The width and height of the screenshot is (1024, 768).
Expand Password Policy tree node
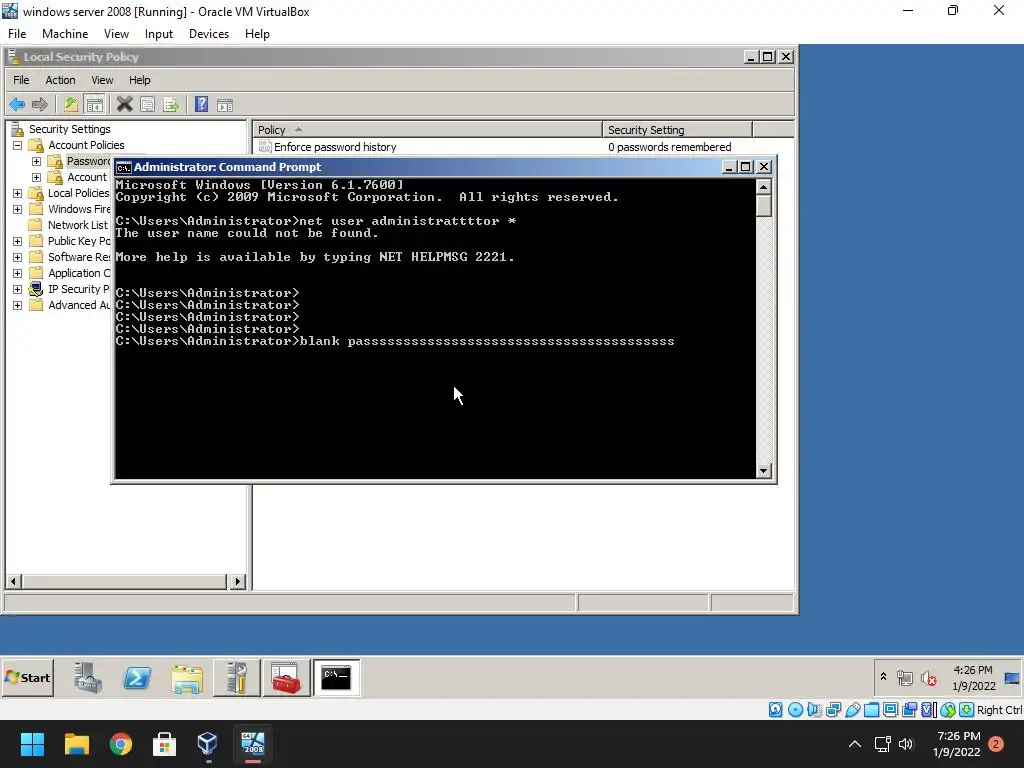[x=37, y=161]
